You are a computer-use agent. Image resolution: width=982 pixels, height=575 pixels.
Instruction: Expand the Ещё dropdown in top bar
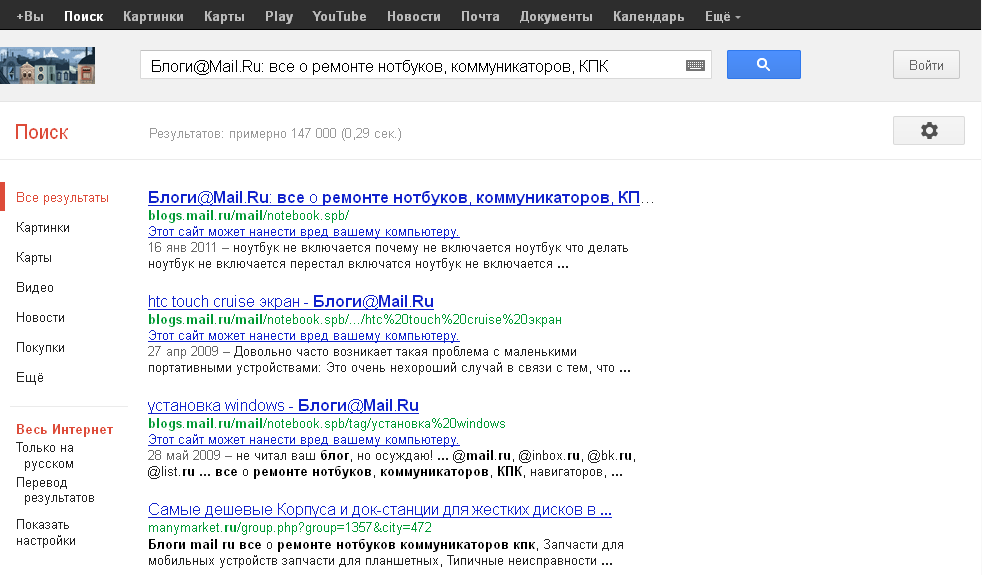[x=723, y=17]
